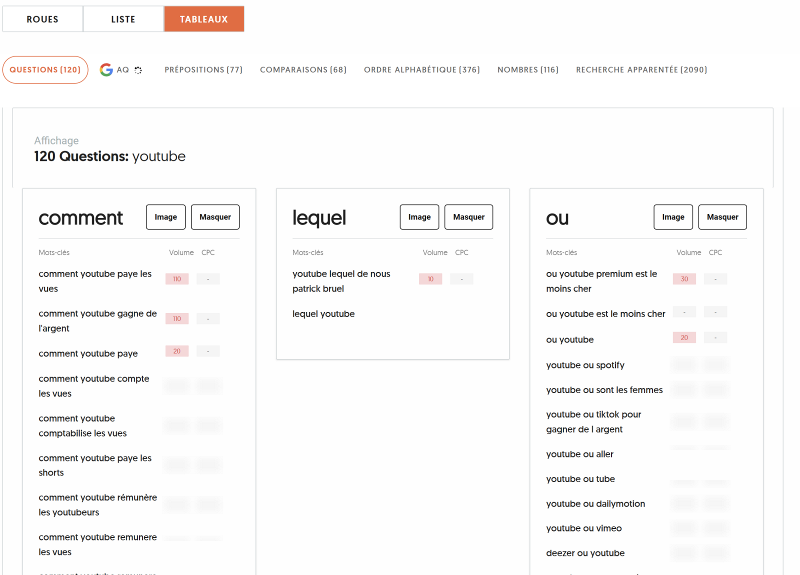Click volume badge for 'youtube lequel de nous'
This screenshot has height=575, width=800.
pyautogui.click(x=431, y=279)
